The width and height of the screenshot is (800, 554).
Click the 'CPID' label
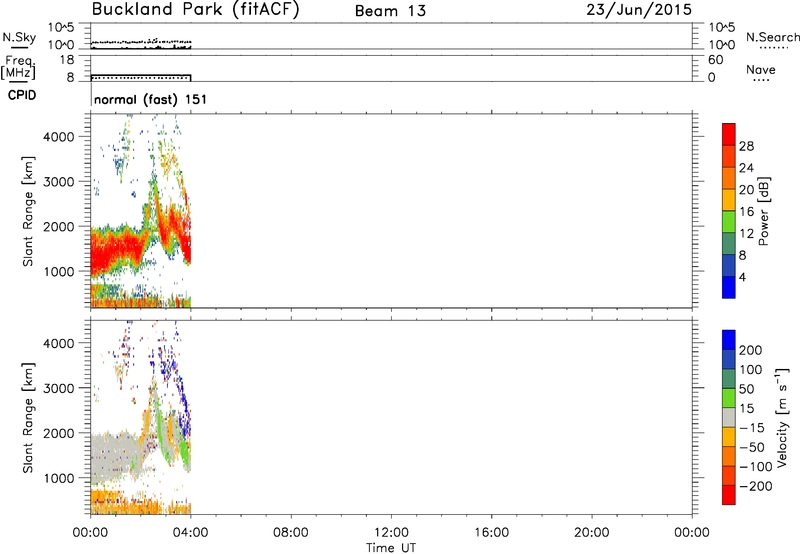[x=22, y=95]
